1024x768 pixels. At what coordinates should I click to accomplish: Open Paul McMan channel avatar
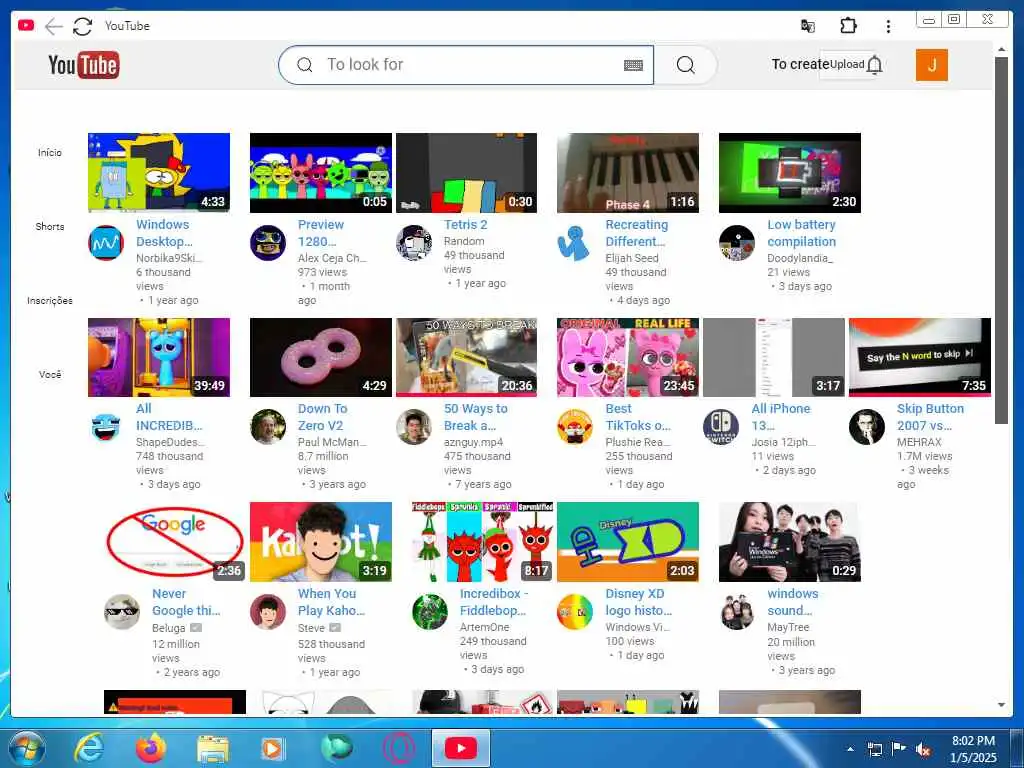pos(268,427)
